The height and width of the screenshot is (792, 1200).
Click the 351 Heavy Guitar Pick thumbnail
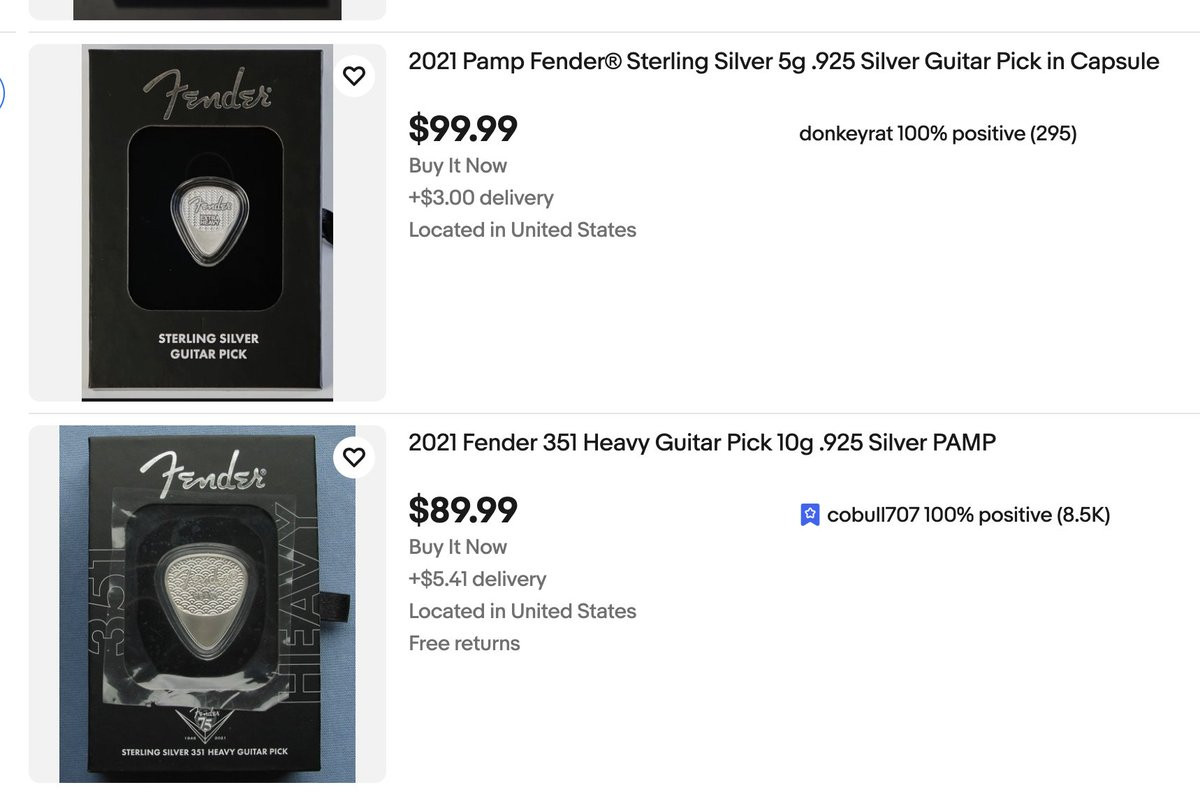(x=207, y=603)
